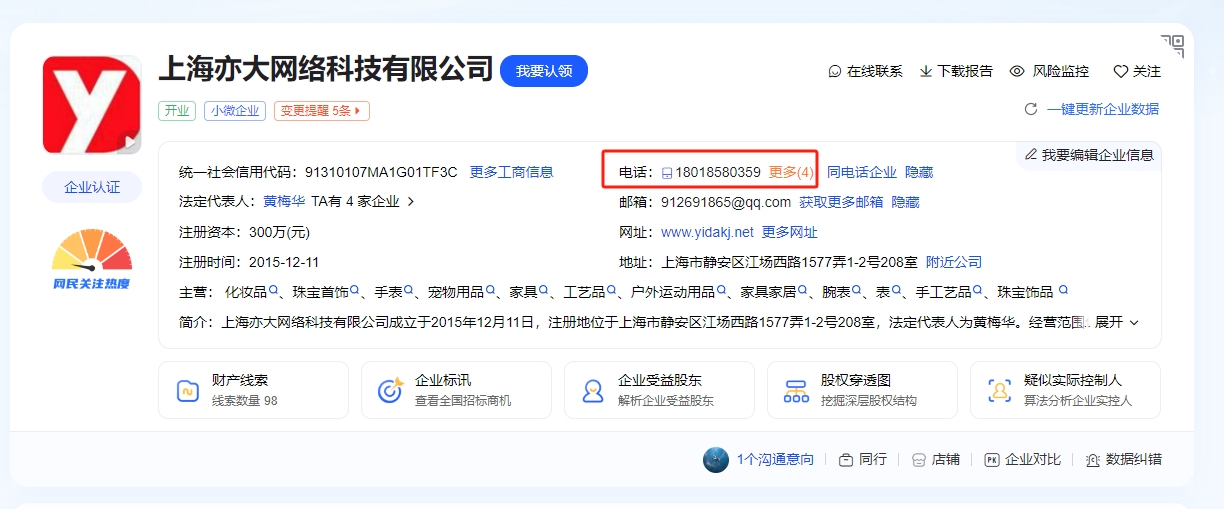The width and height of the screenshot is (1224, 509).
Task: Open the 更多工商信息 link
Action: [511, 172]
